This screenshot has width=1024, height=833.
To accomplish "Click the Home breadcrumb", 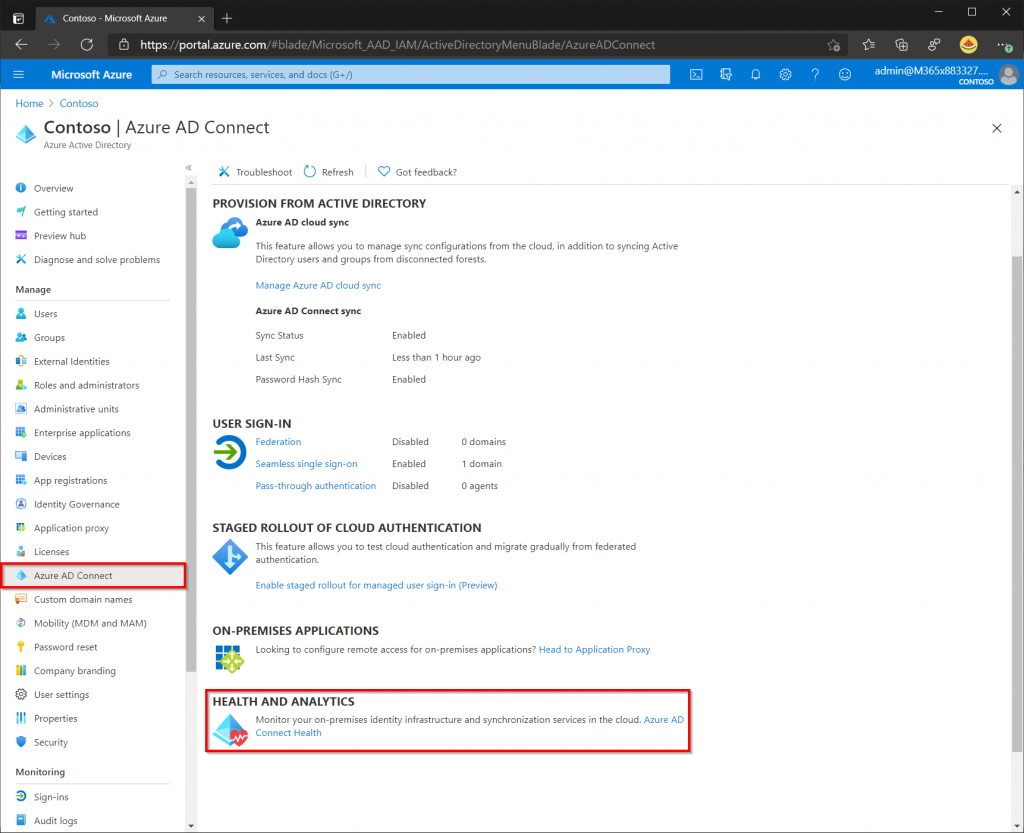I will 29,103.
